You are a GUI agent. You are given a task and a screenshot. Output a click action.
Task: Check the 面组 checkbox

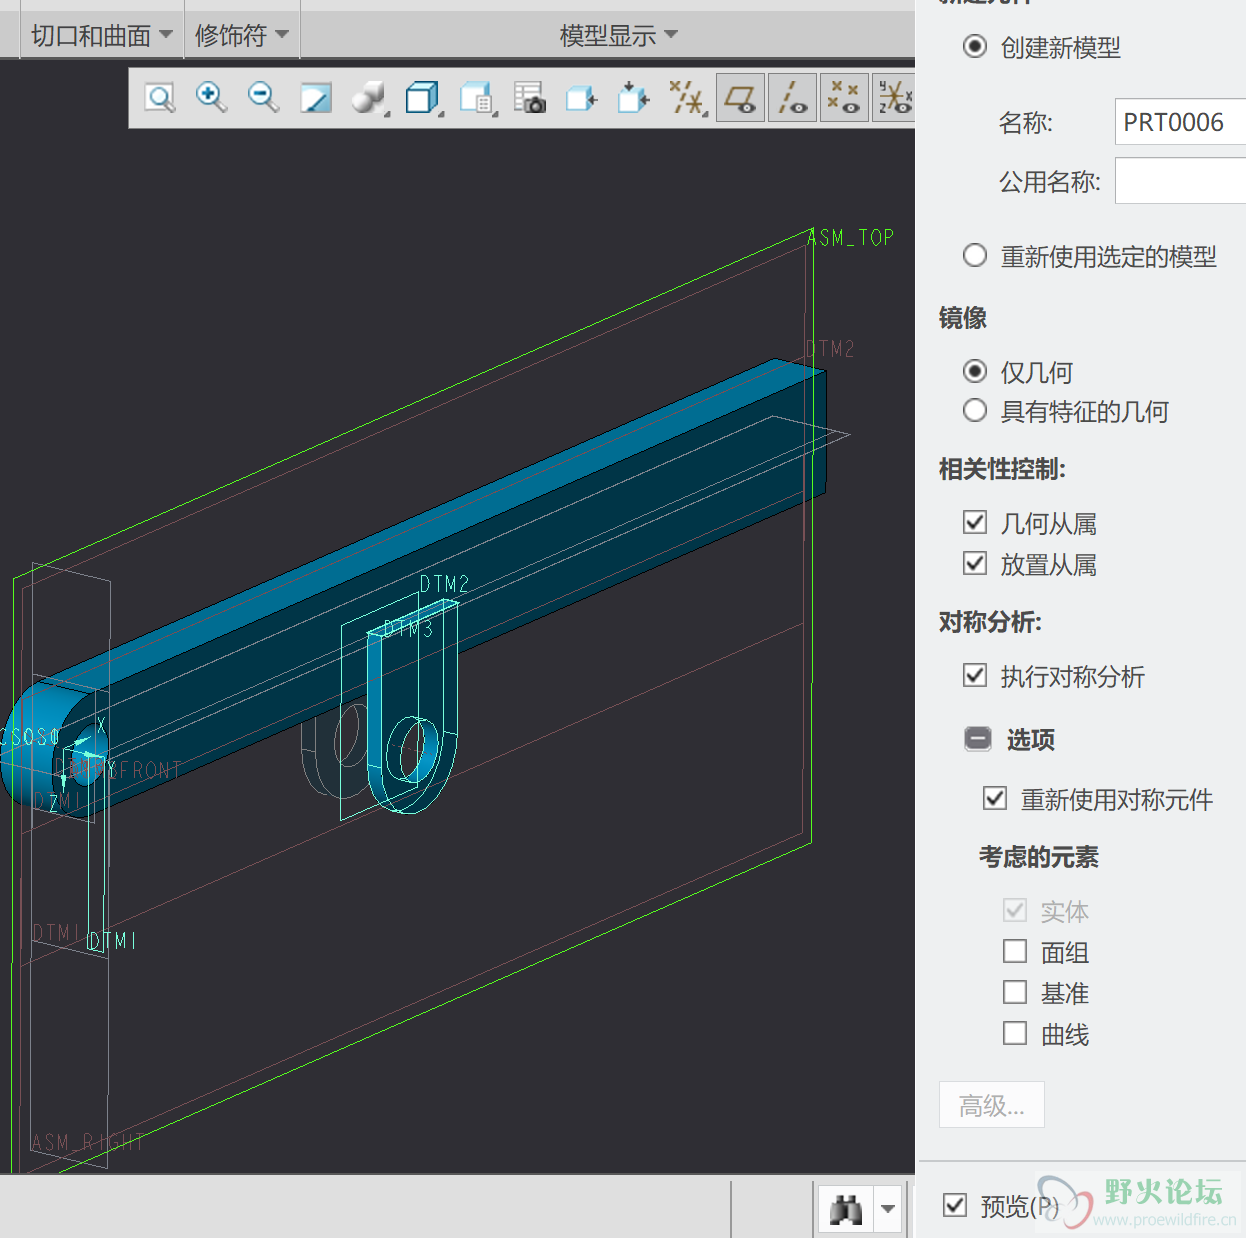pyautogui.click(x=1014, y=951)
